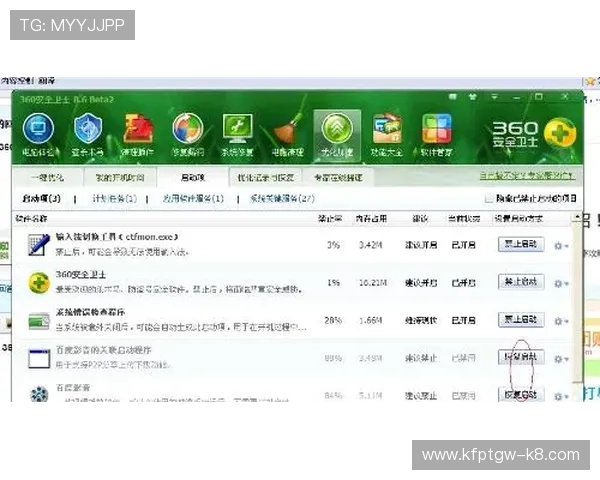Click the ctfmon.exe pen-and-grid row icon
The image size is (600, 480).
(x=39, y=244)
